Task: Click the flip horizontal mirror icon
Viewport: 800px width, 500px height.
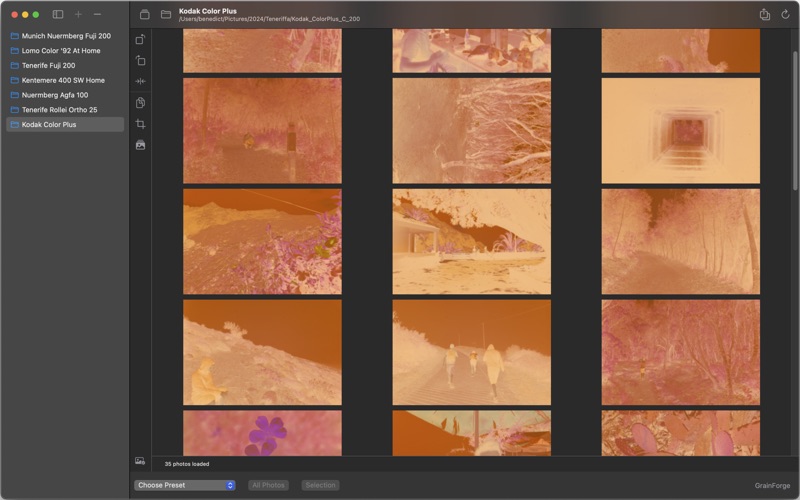Action: point(140,81)
